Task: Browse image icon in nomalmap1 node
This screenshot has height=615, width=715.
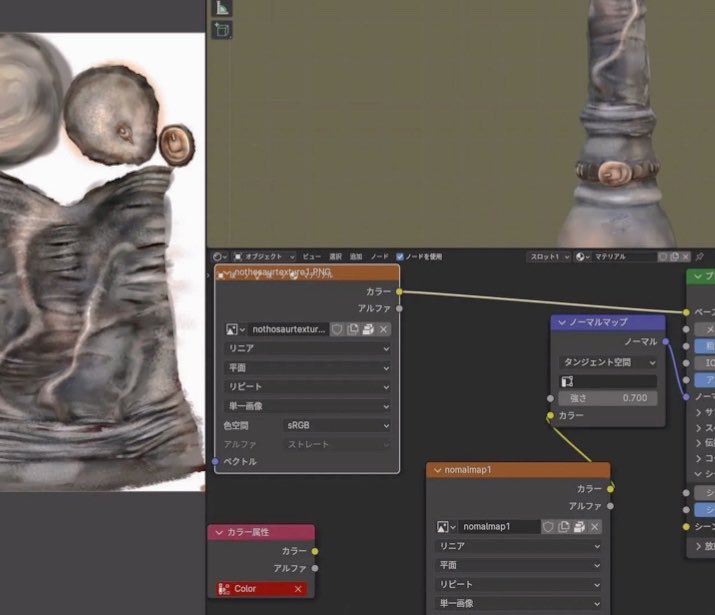Action: tap(446, 527)
